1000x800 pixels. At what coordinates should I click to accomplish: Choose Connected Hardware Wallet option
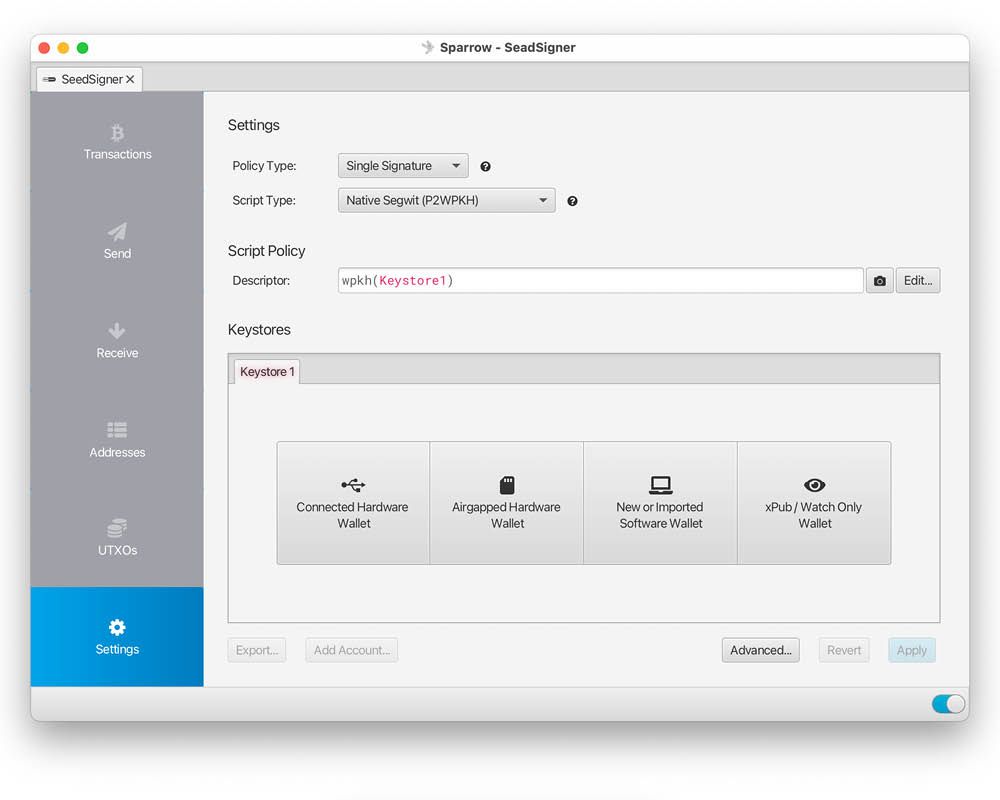coord(353,503)
